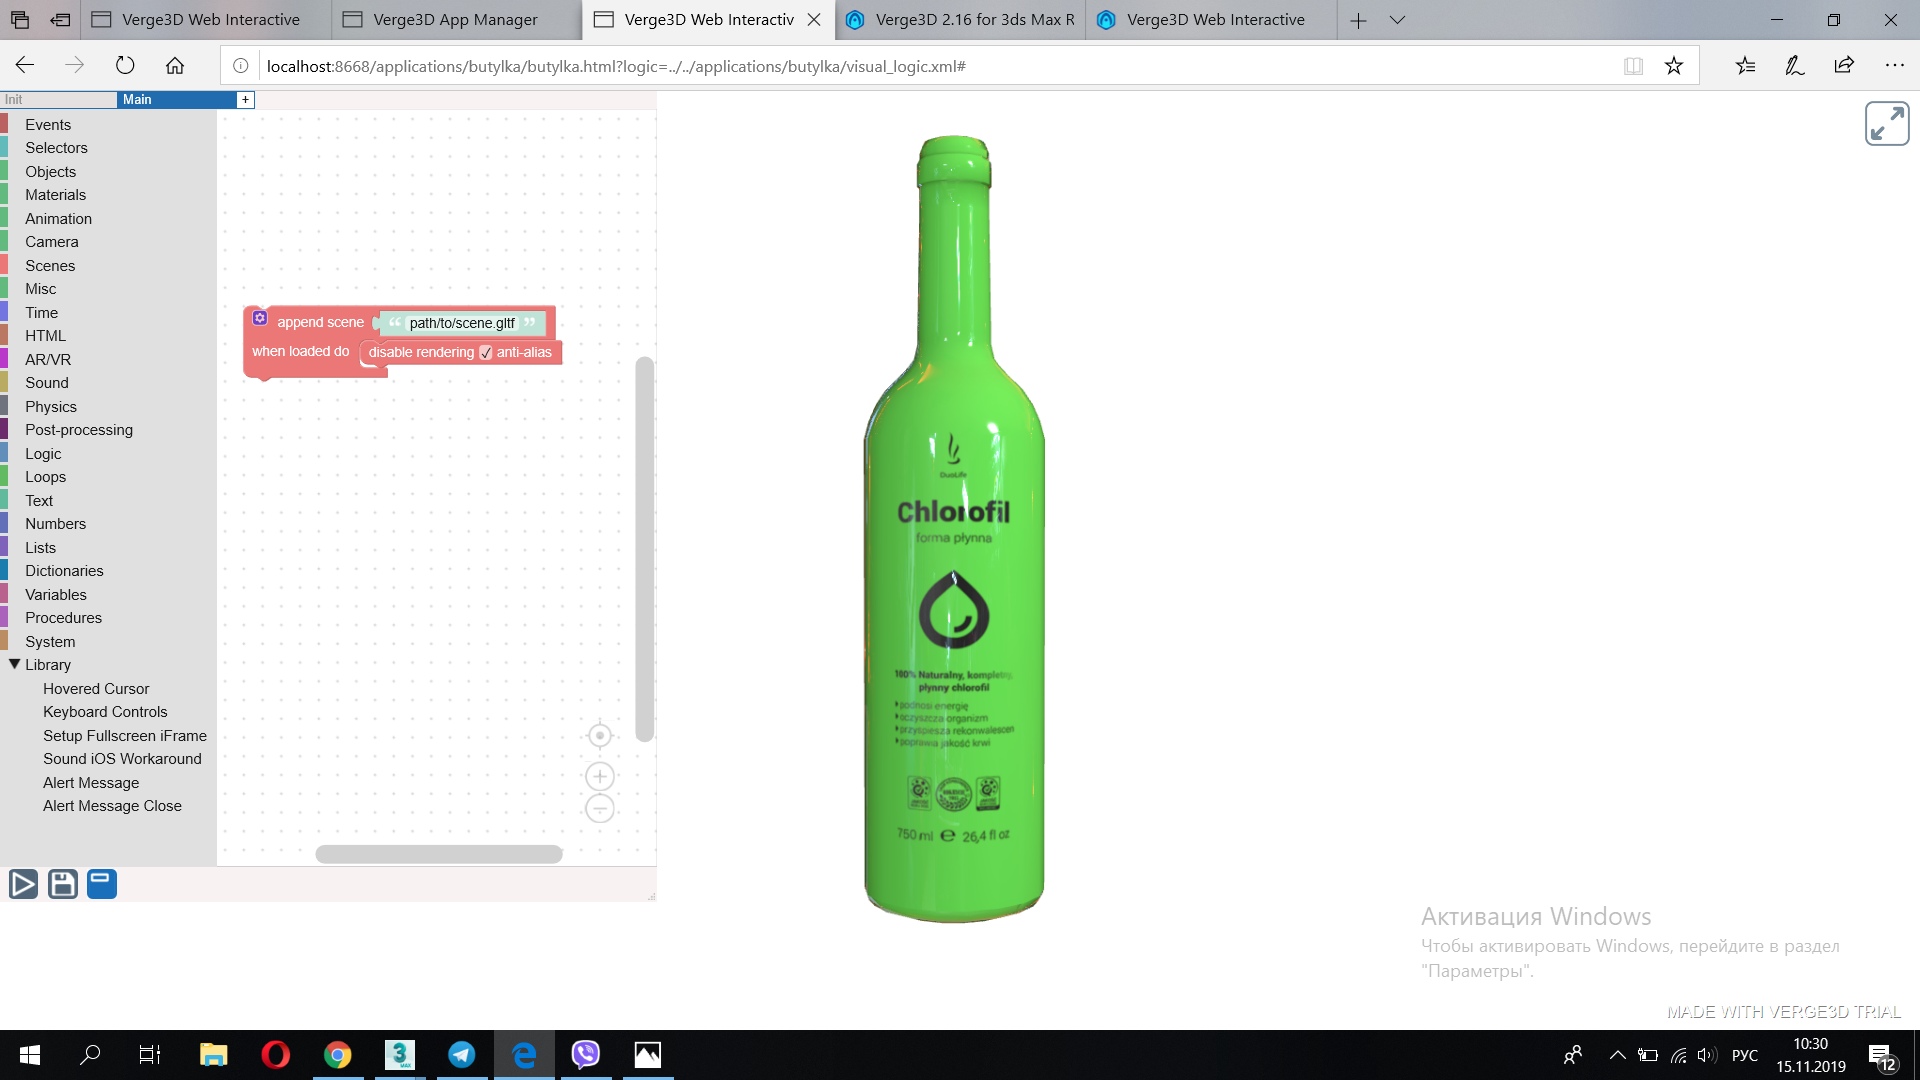Open the Animation puzzle category
The image size is (1920, 1080).
tap(58, 218)
